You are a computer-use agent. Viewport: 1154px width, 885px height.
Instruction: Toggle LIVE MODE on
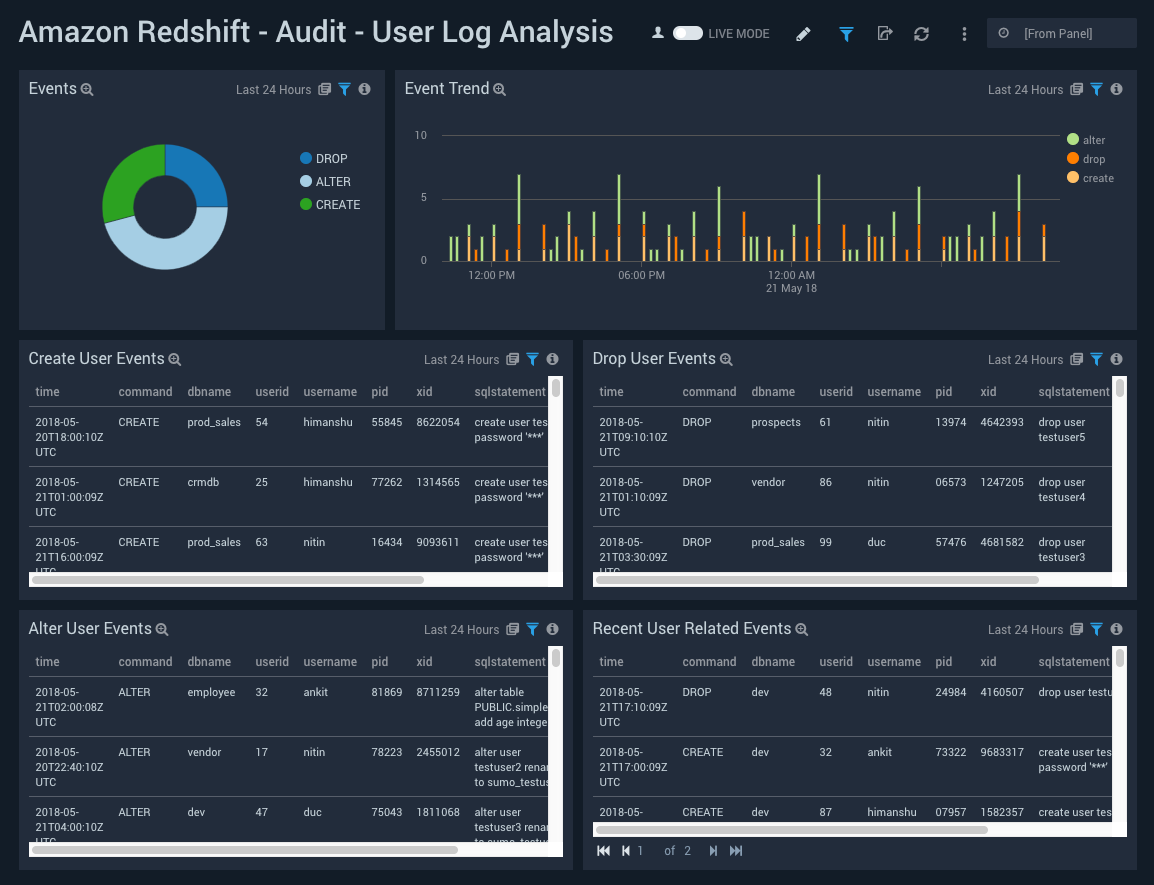click(x=686, y=33)
